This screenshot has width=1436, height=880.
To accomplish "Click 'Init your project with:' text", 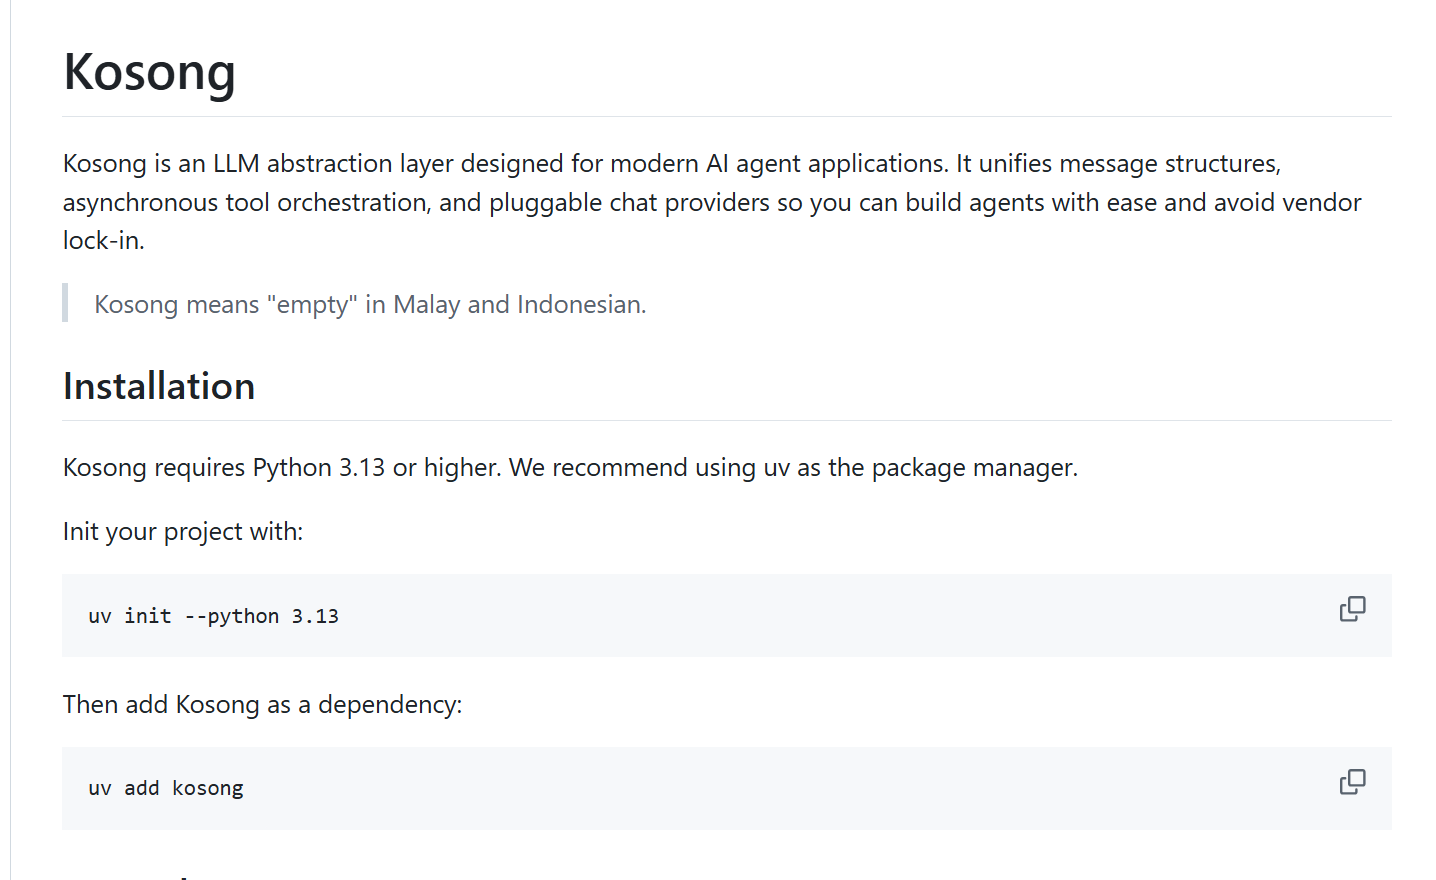I will 183,531.
